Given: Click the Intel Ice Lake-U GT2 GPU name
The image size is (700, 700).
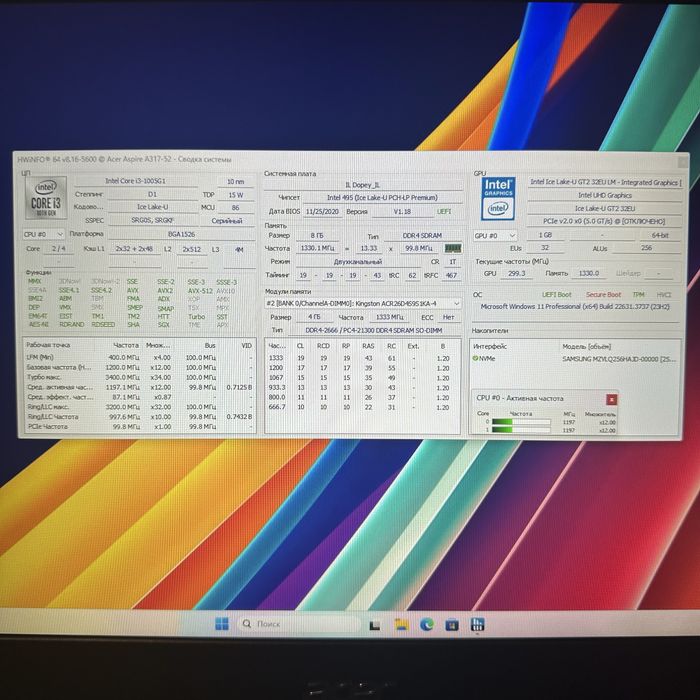Looking at the screenshot, I should pos(605,182).
